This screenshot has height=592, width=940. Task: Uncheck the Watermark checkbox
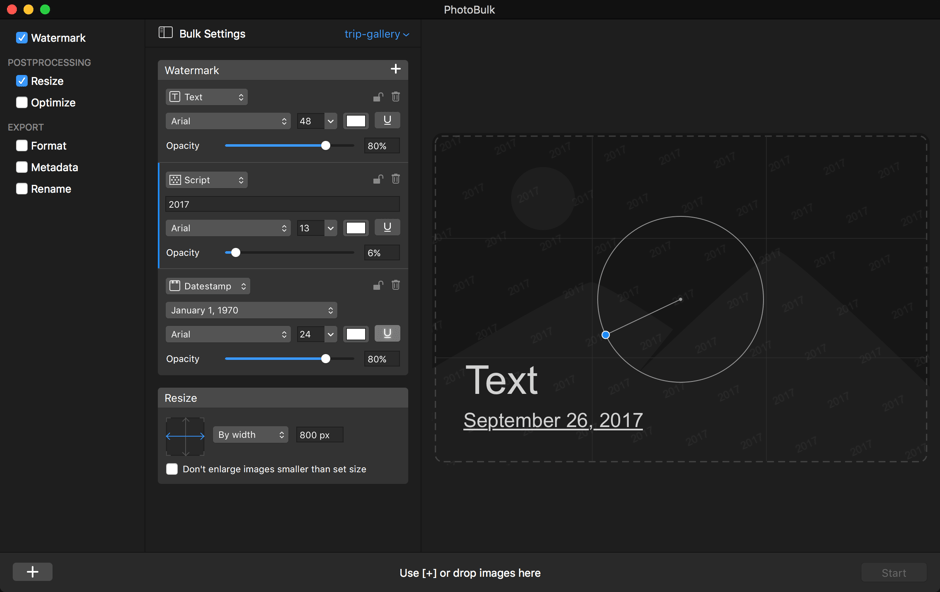pos(22,38)
